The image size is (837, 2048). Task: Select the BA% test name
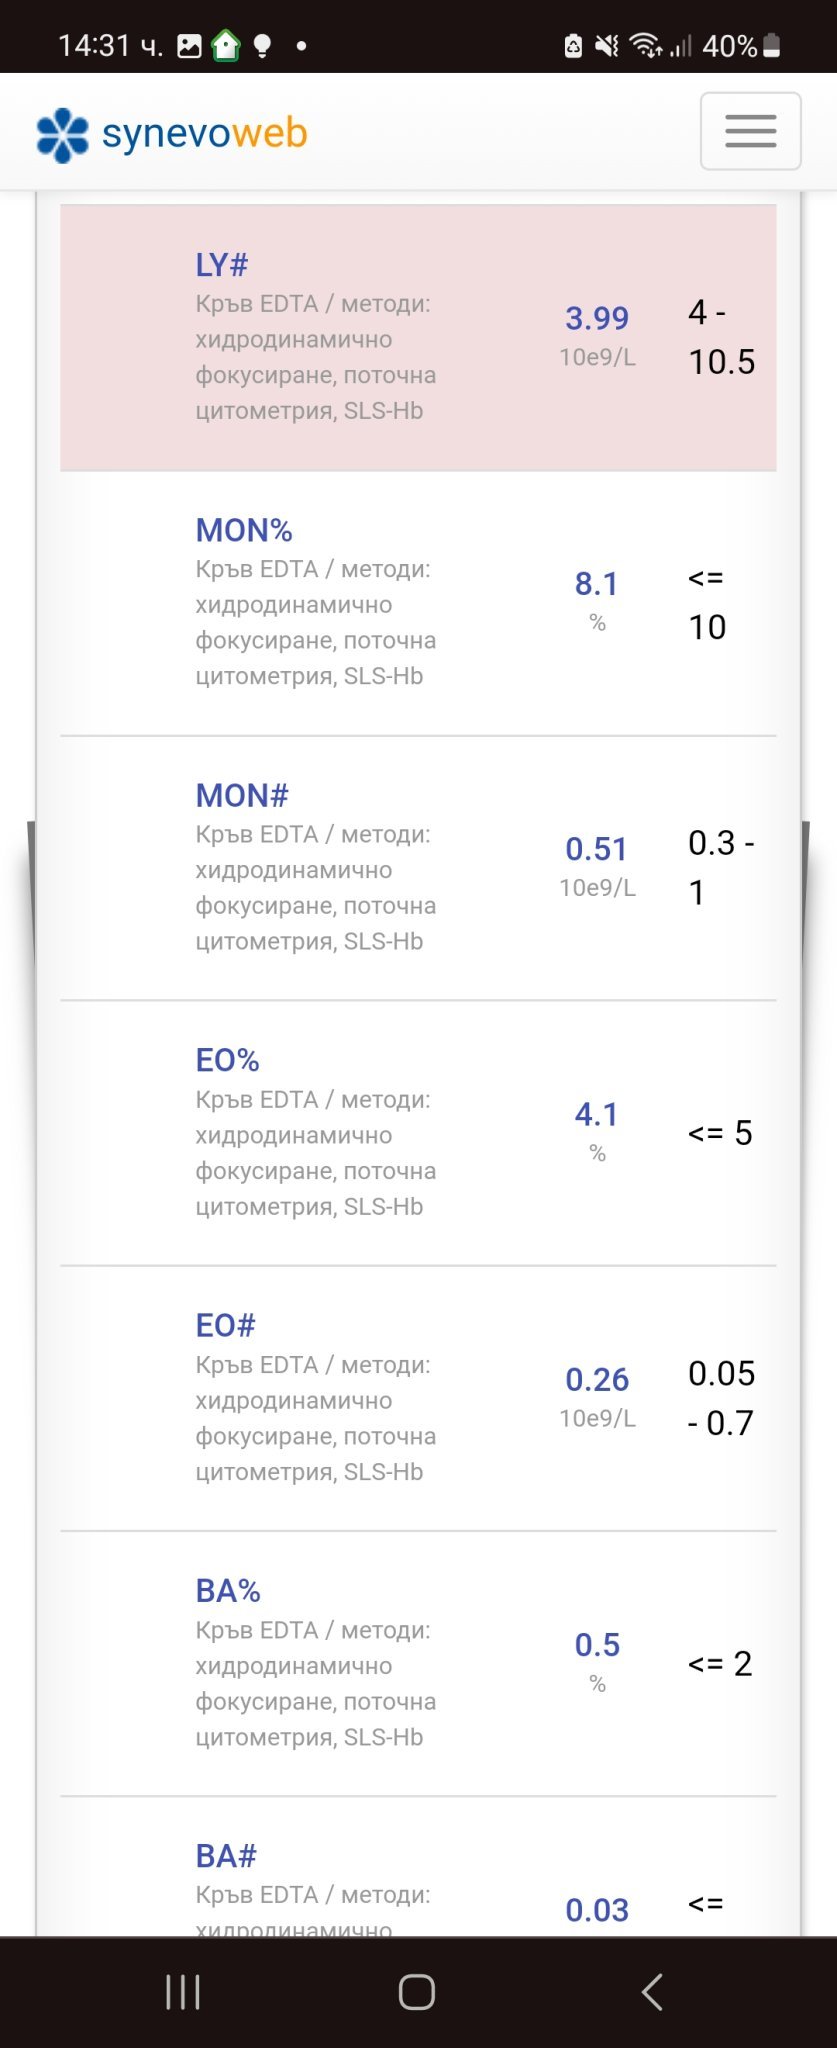[x=228, y=1590]
